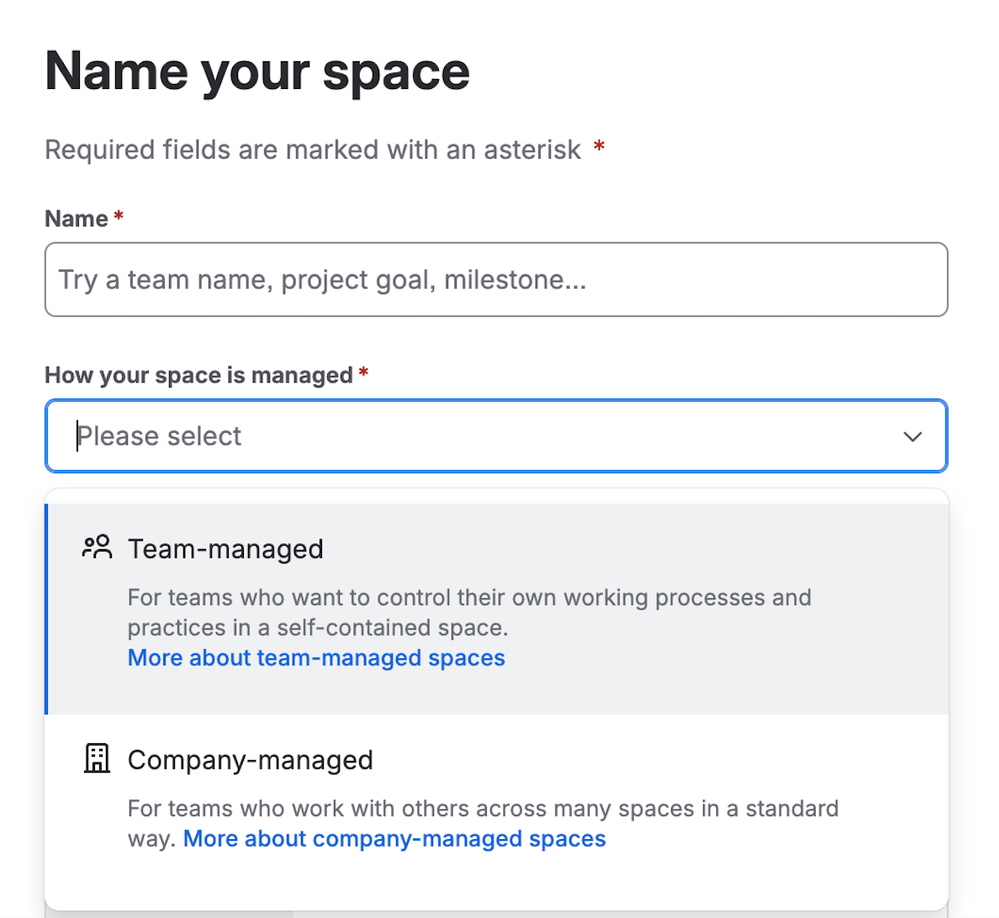Click the "How your space is managed" label
Image resolution: width=999 pixels, height=918 pixels.
[x=198, y=375]
